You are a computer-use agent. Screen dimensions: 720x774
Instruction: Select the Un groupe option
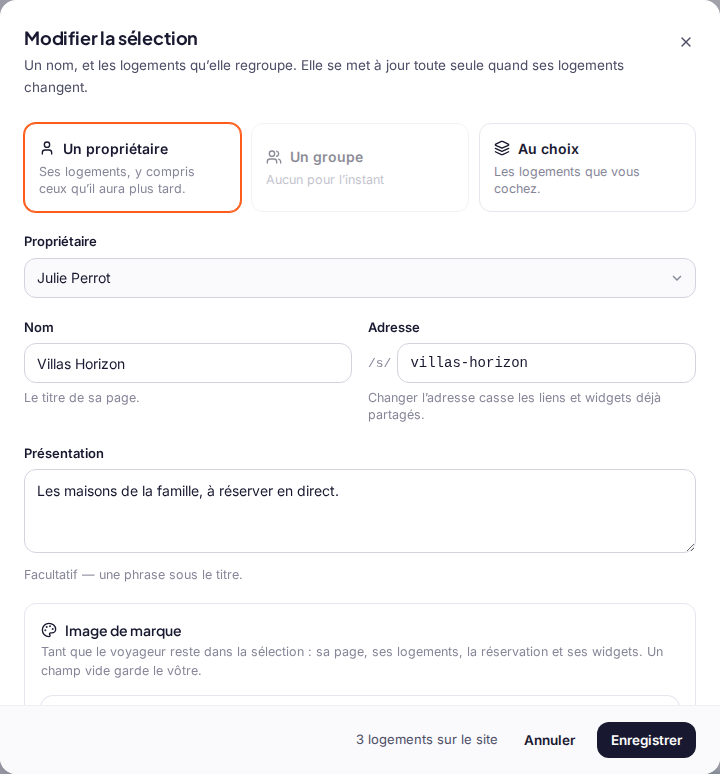point(360,167)
